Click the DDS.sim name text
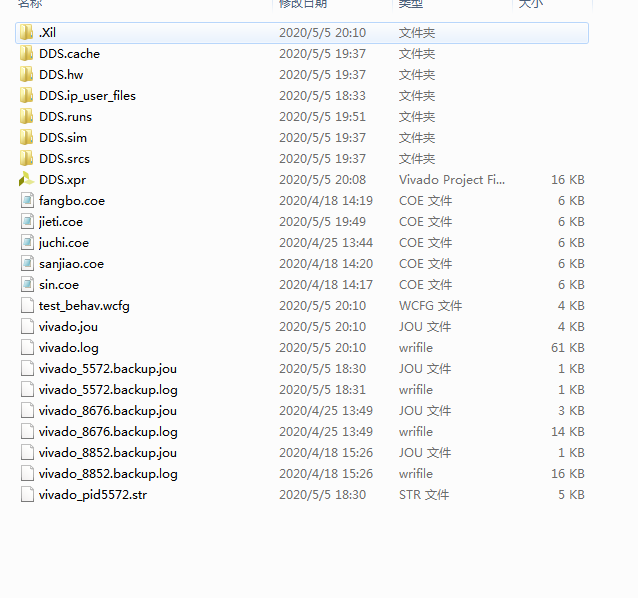 click(x=63, y=137)
